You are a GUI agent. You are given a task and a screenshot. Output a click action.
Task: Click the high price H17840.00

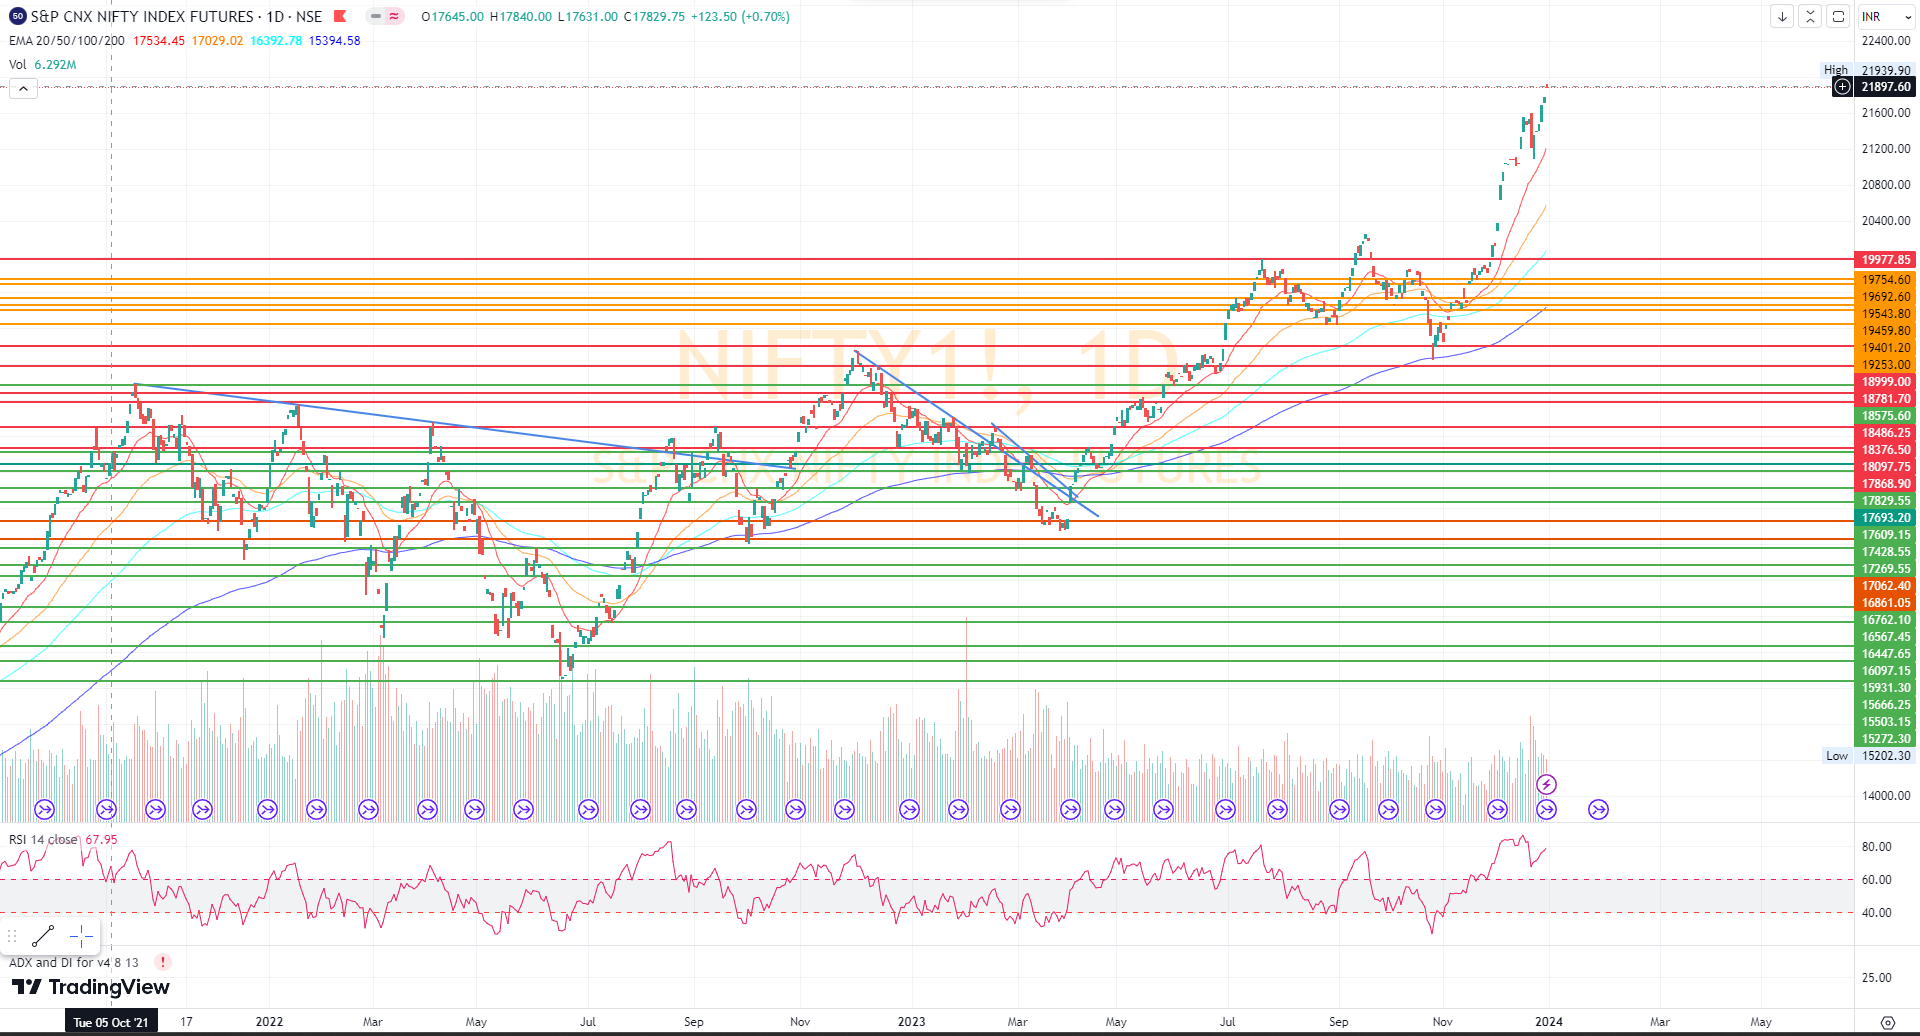point(521,16)
